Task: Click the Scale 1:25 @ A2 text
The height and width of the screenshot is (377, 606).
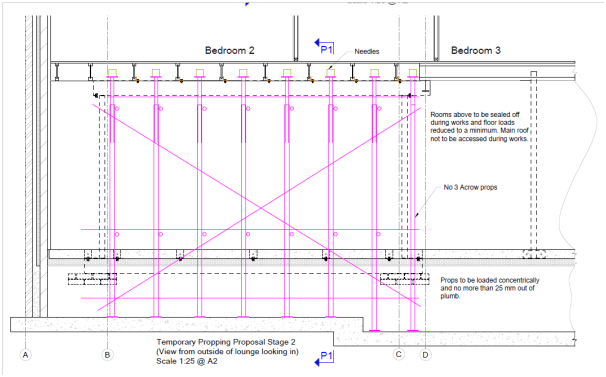Action: click(x=187, y=361)
